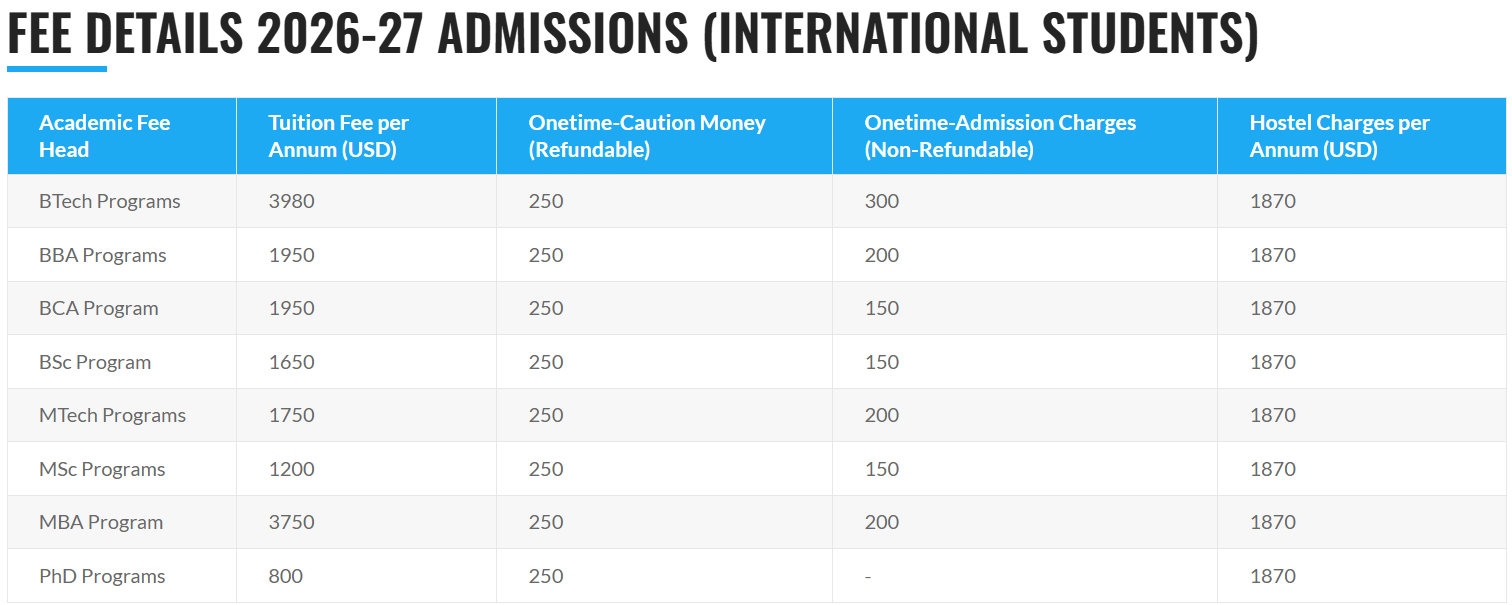The height and width of the screenshot is (605, 1512).
Task: Select the MBA Program row label
Action: [x=101, y=522]
